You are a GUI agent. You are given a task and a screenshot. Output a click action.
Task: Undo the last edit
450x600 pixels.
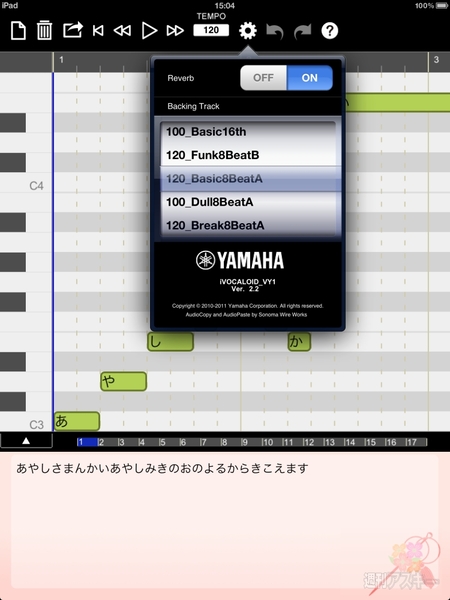point(275,31)
